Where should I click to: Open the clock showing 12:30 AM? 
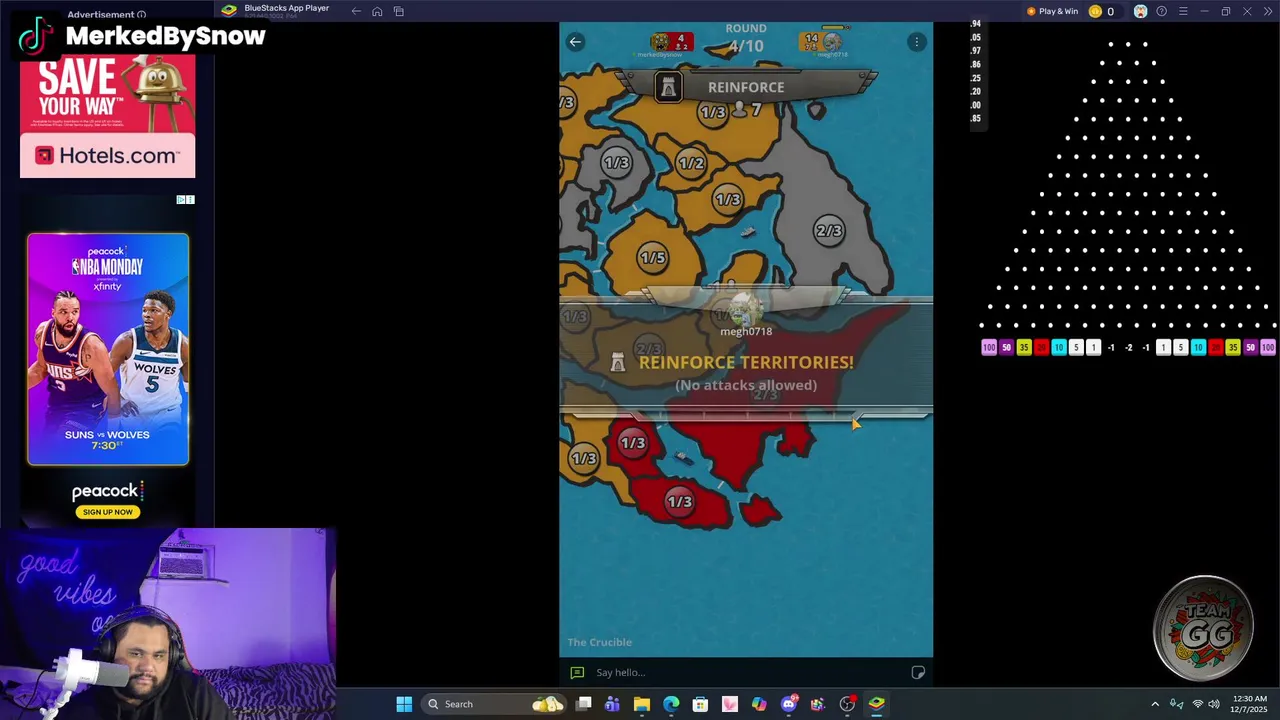click(1250, 704)
